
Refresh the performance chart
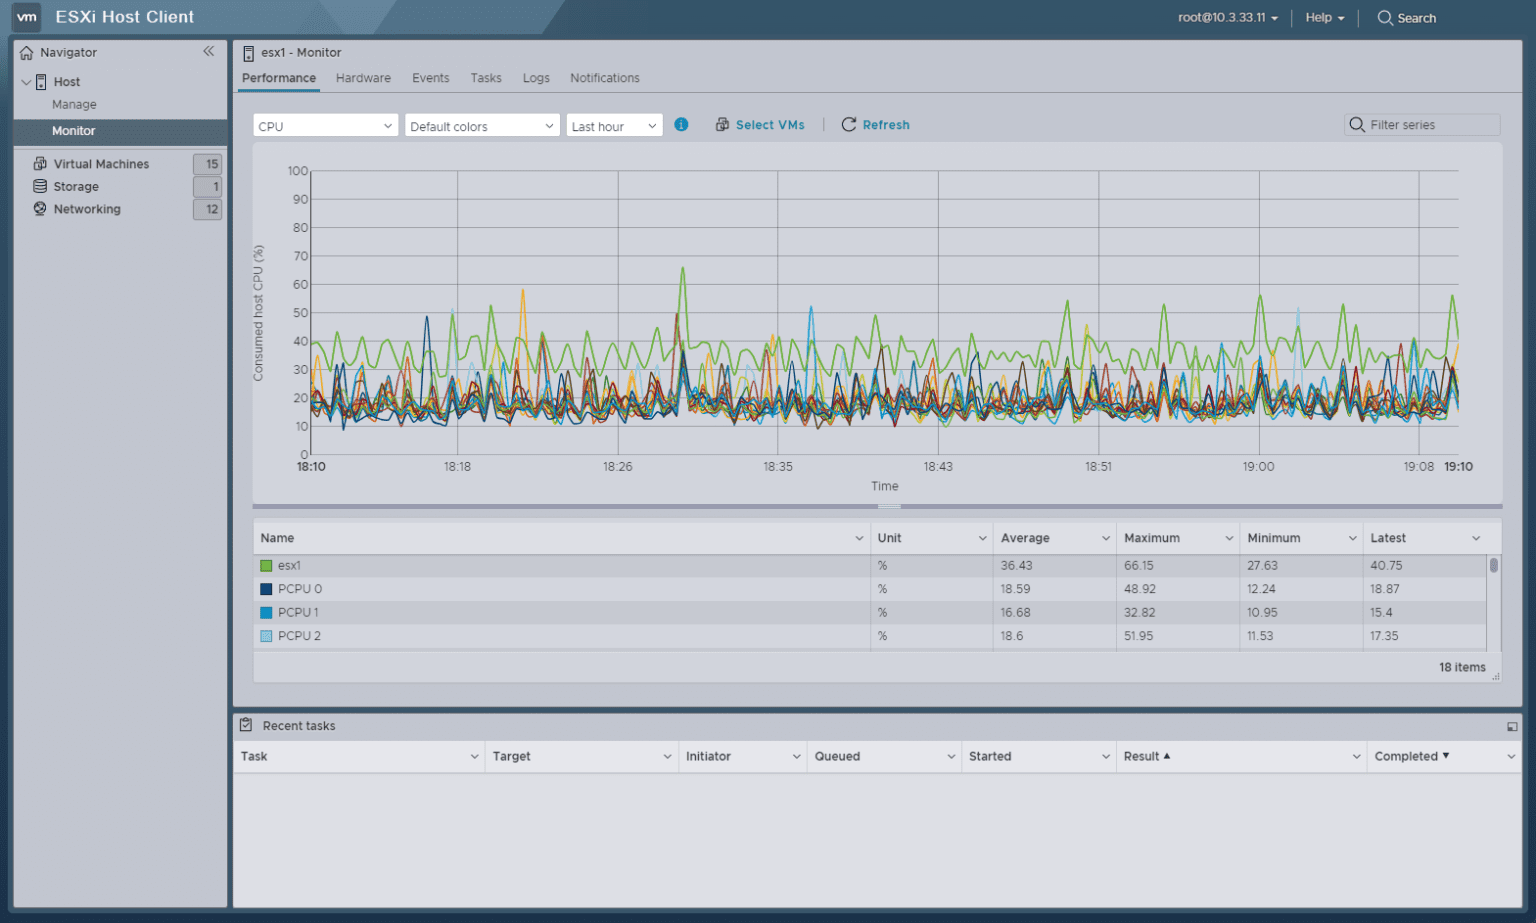875,124
